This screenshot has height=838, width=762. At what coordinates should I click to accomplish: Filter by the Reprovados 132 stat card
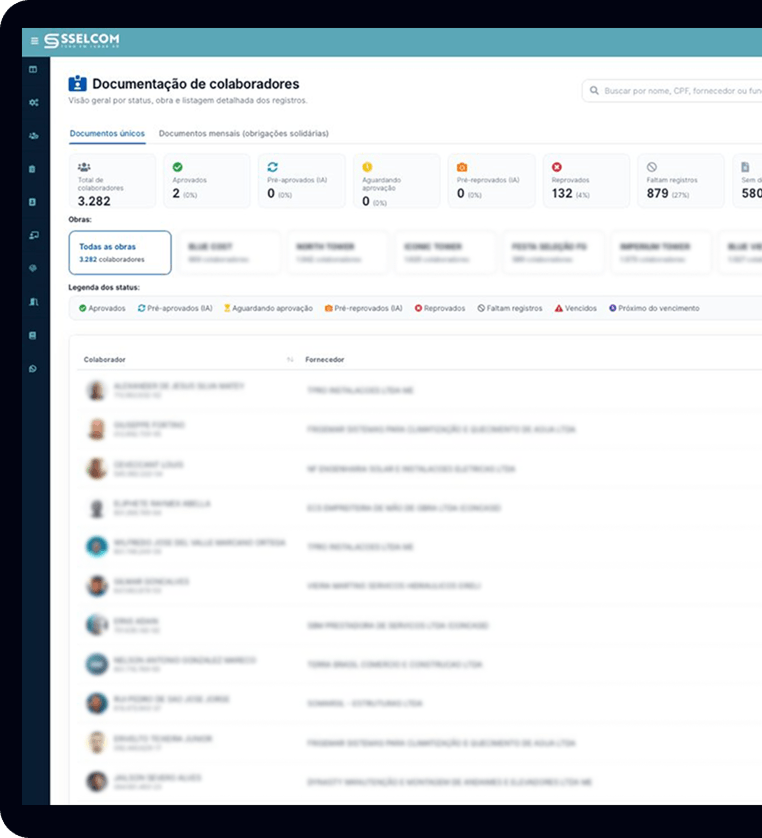pos(586,181)
